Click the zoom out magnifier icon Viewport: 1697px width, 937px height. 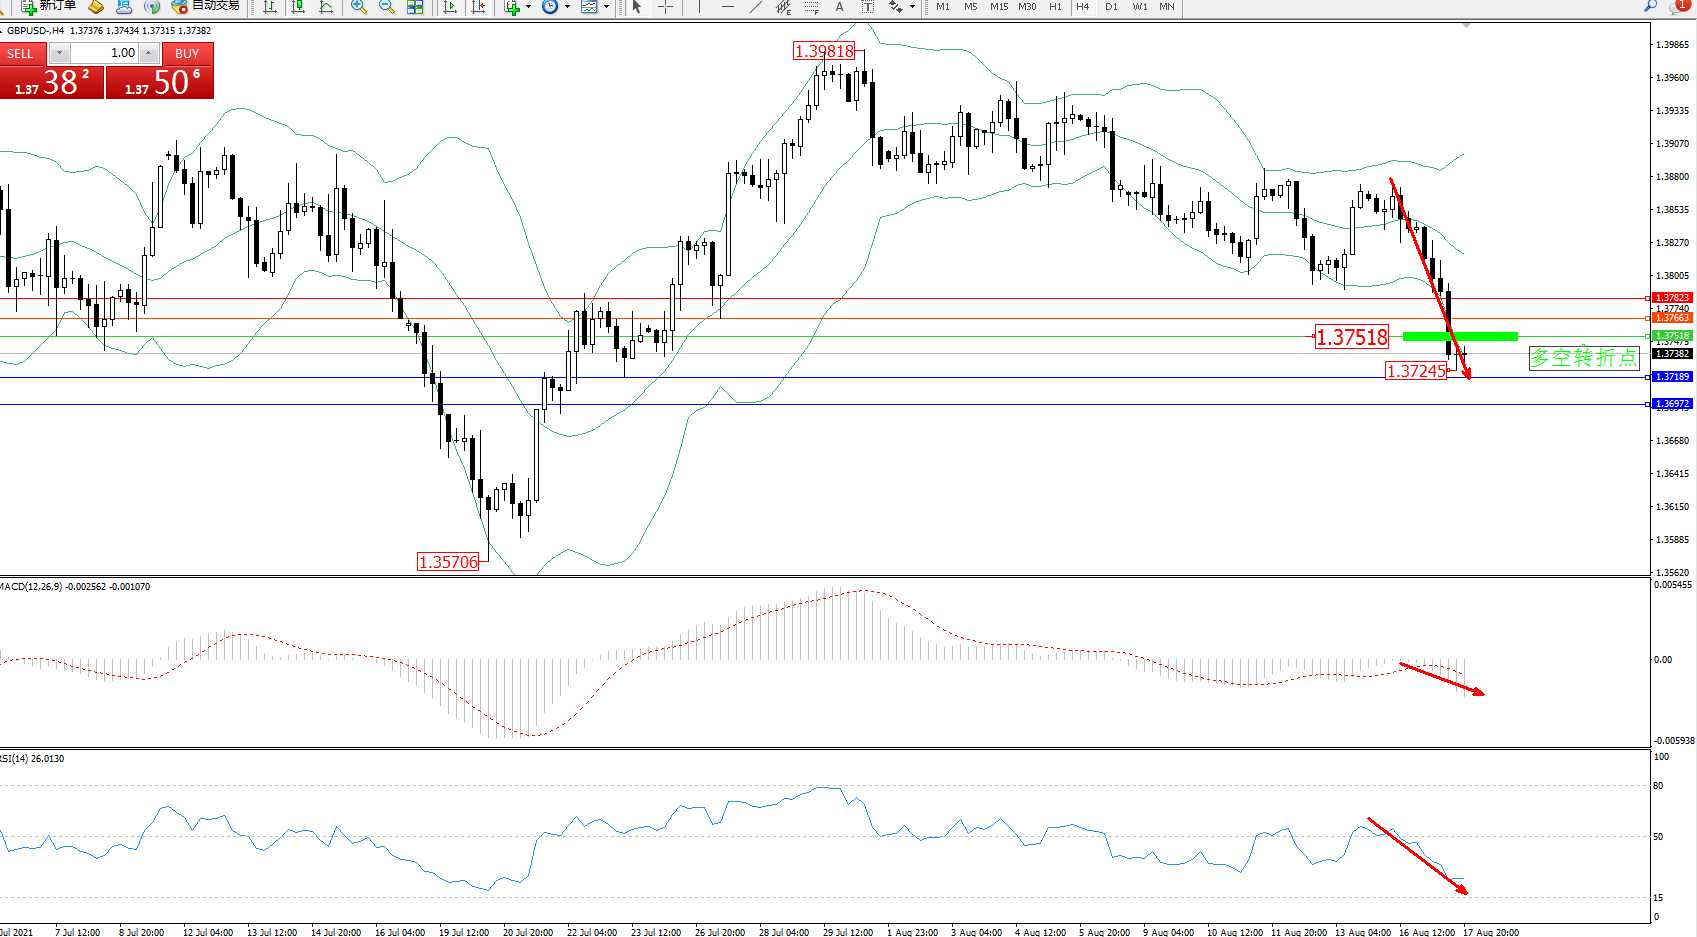click(387, 7)
